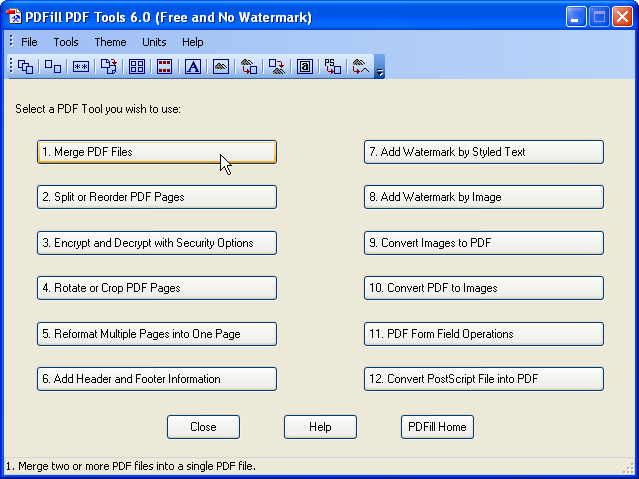Click the Close button at the bottom
This screenshot has width=639, height=479.
(203, 427)
